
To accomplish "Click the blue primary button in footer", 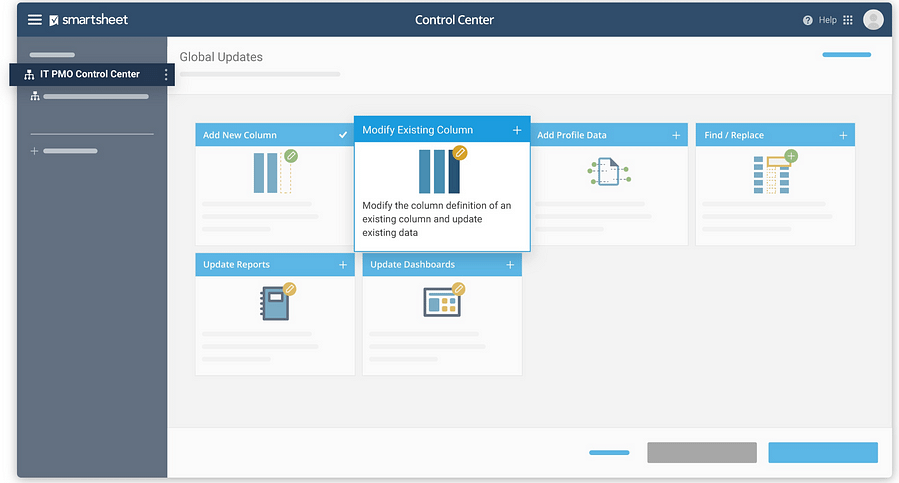I will tap(823, 453).
